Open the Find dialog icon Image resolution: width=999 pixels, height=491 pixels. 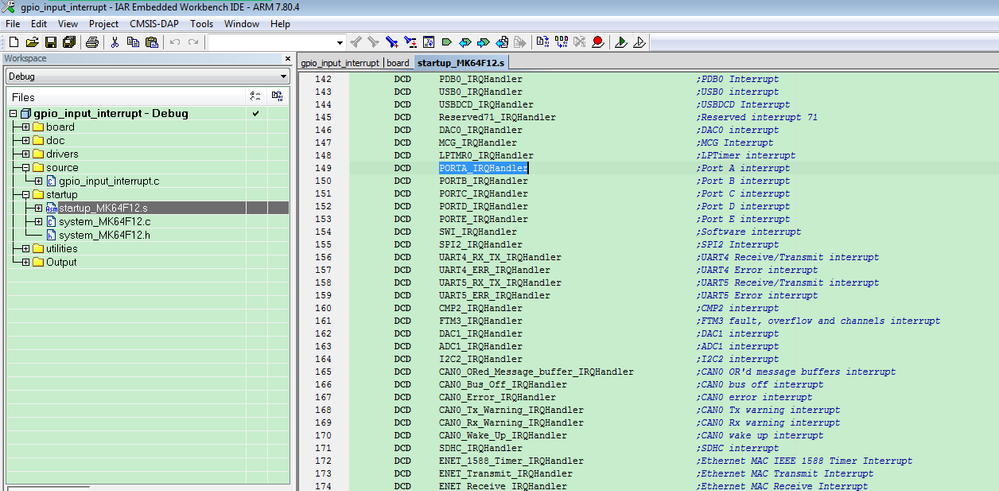tap(392, 43)
